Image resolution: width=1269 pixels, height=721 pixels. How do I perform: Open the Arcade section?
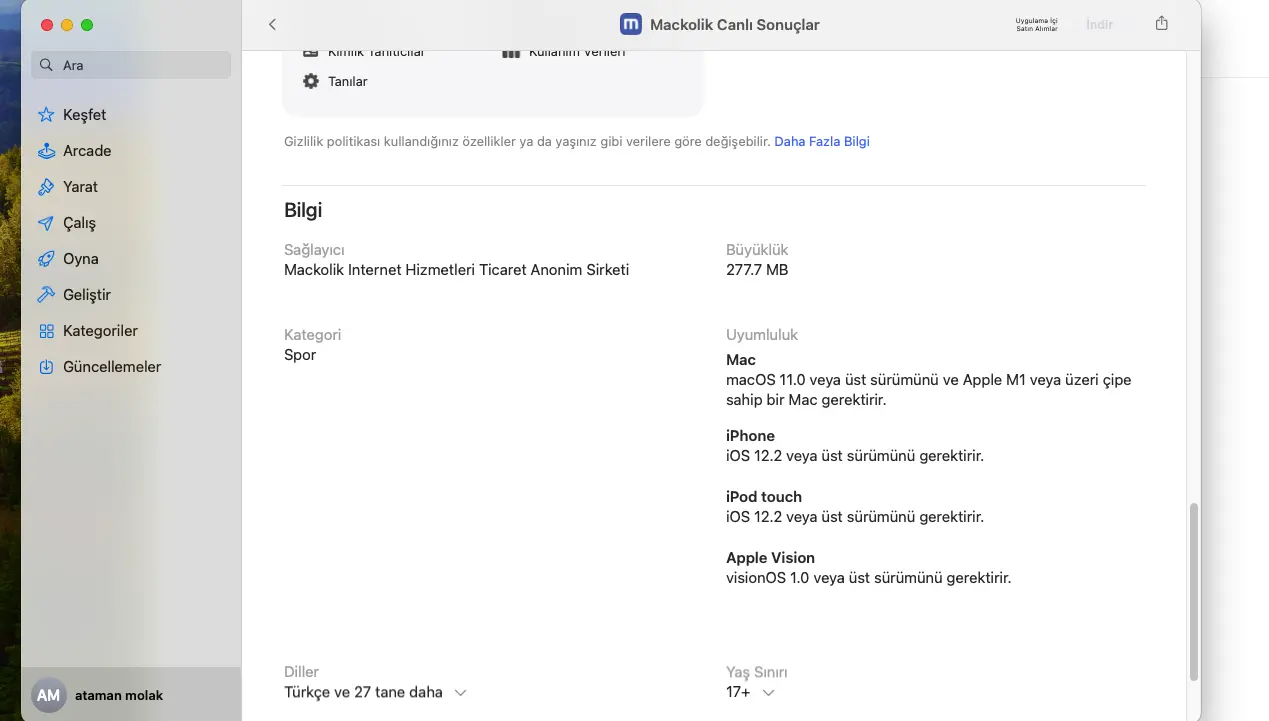pos(131,151)
